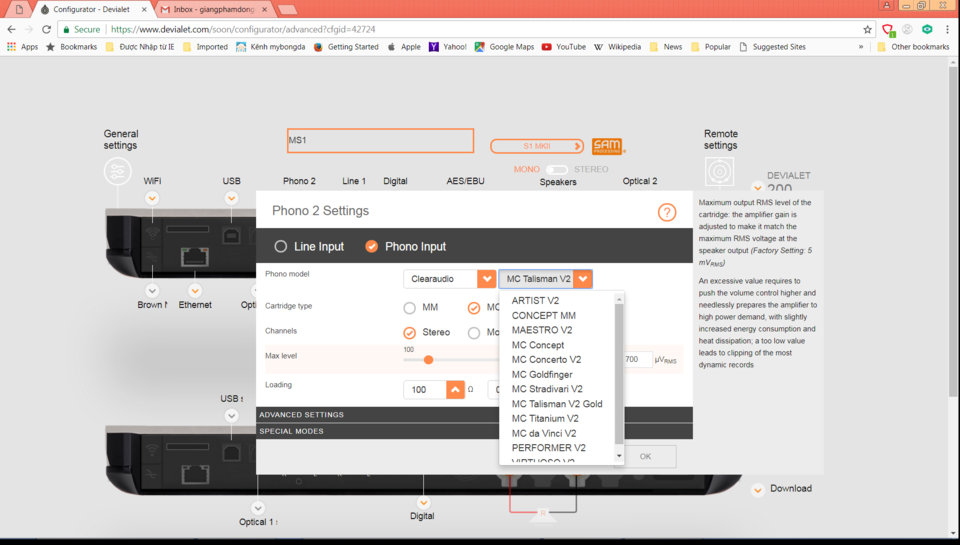960x545 pixels.
Task: Click the SAM processing logo
Action: click(607, 146)
